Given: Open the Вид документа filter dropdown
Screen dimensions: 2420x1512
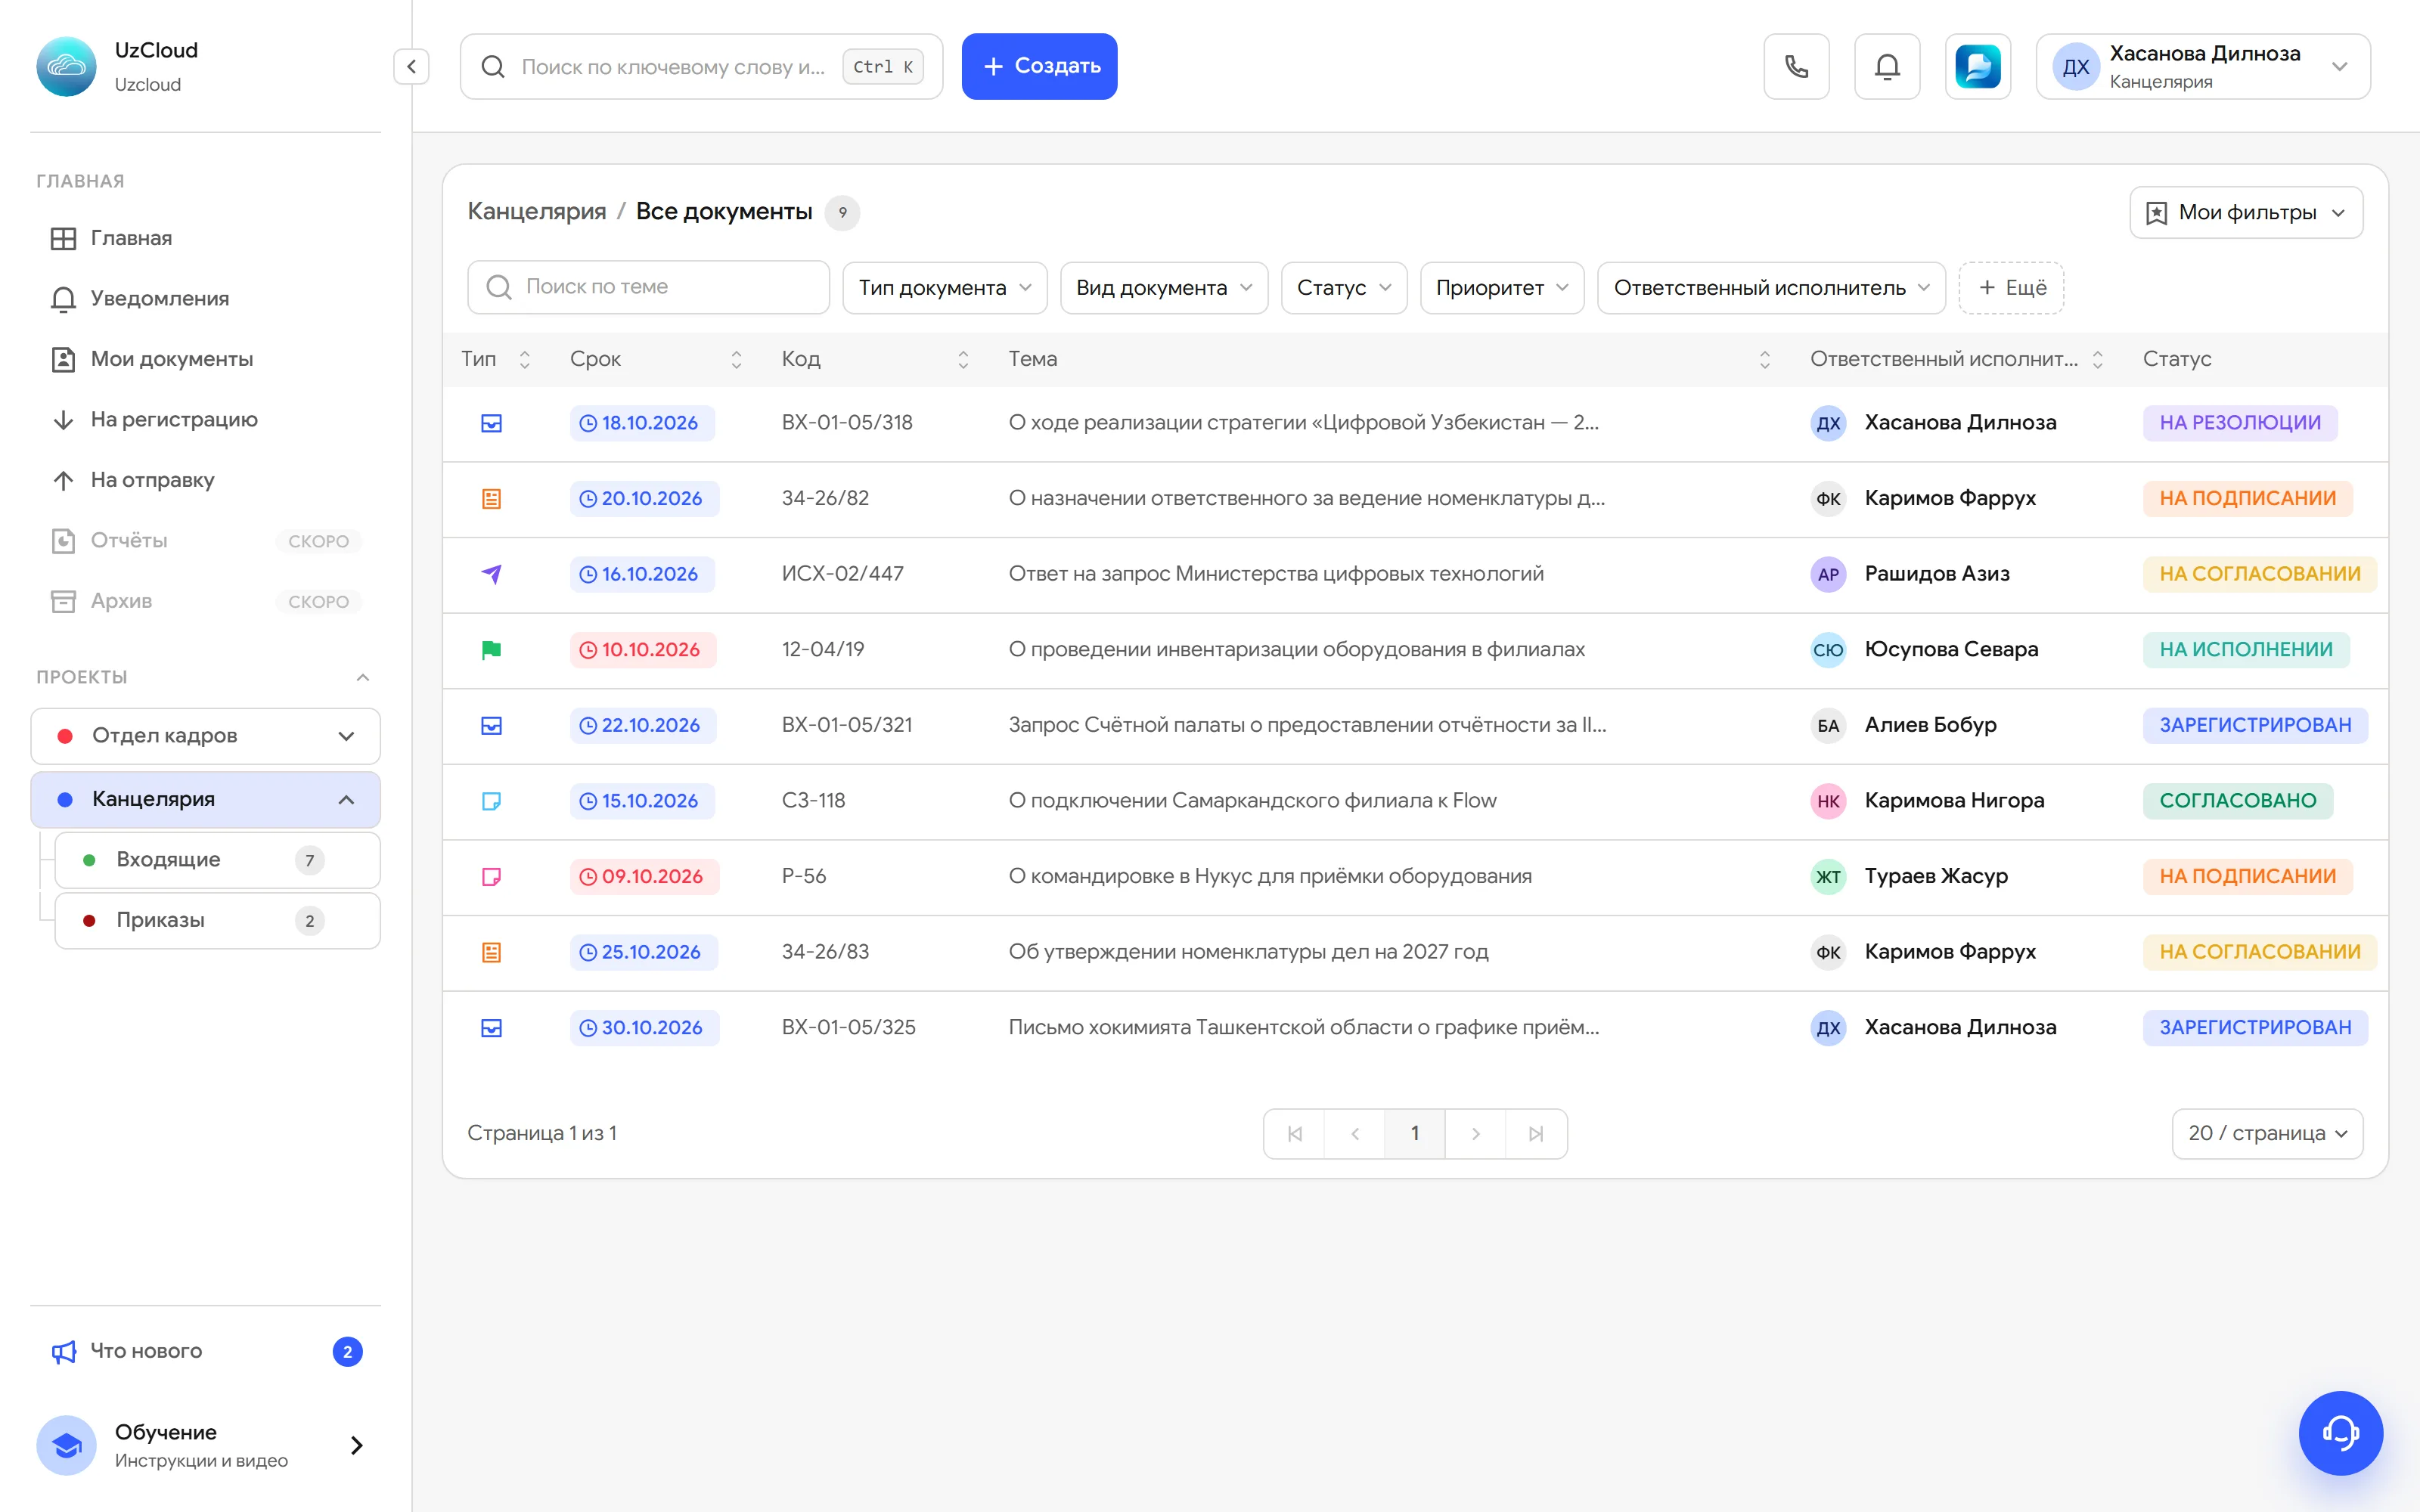Looking at the screenshot, I should point(1164,288).
